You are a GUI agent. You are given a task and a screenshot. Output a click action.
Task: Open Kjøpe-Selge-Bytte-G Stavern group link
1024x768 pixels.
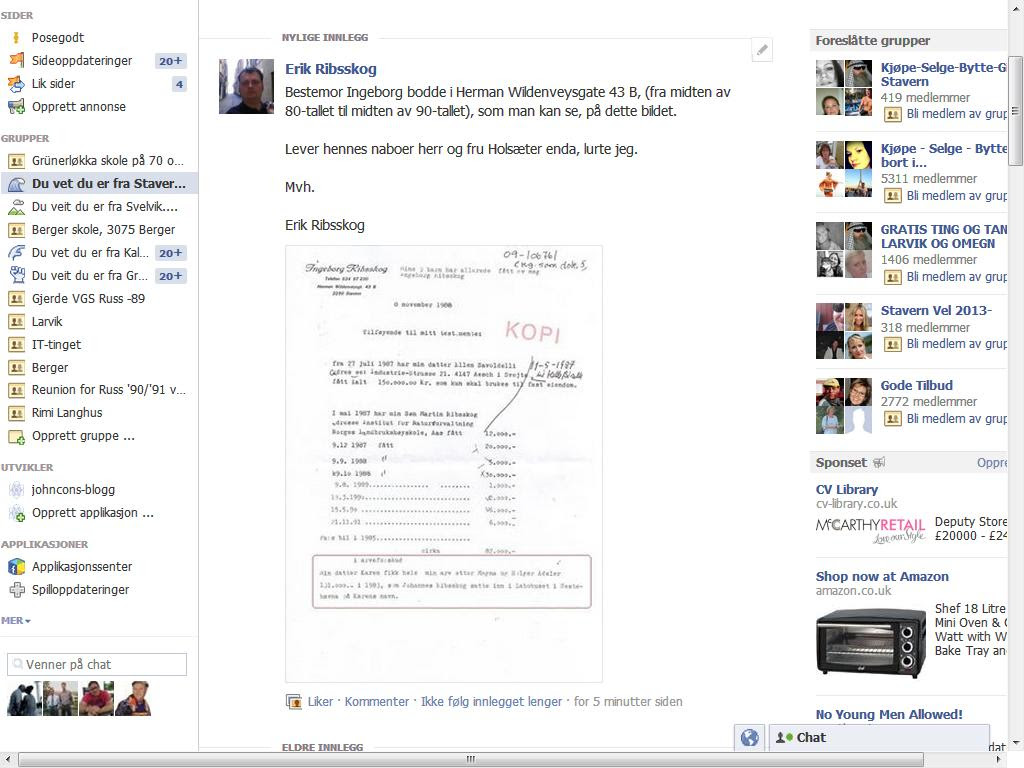point(943,74)
